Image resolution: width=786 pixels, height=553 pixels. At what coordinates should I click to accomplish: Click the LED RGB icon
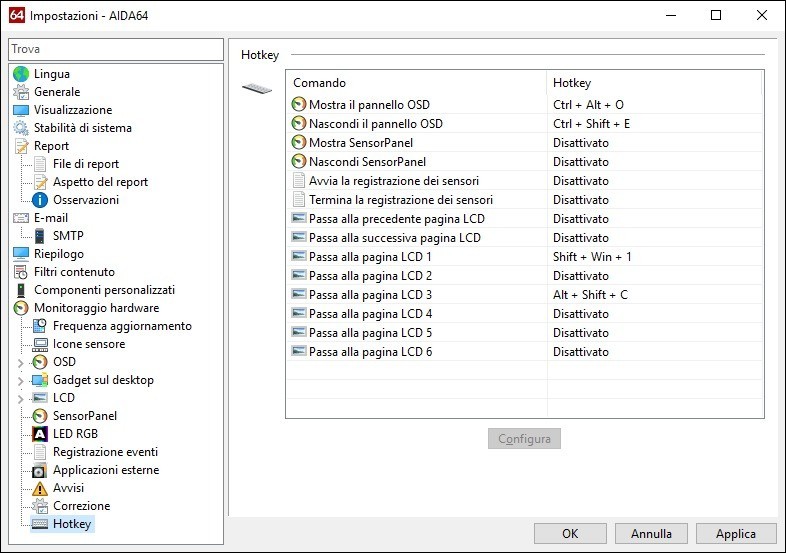click(40, 434)
